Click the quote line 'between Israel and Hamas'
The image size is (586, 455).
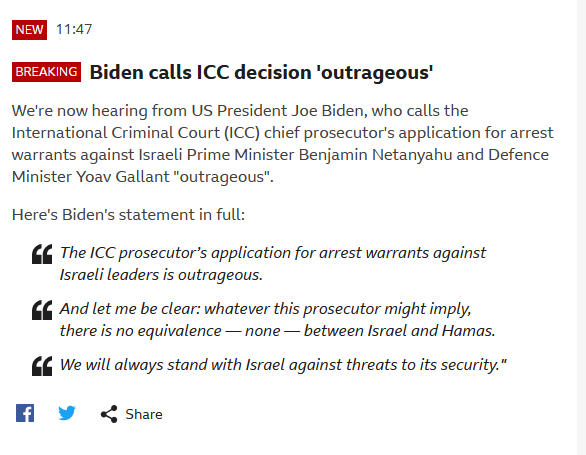point(400,331)
